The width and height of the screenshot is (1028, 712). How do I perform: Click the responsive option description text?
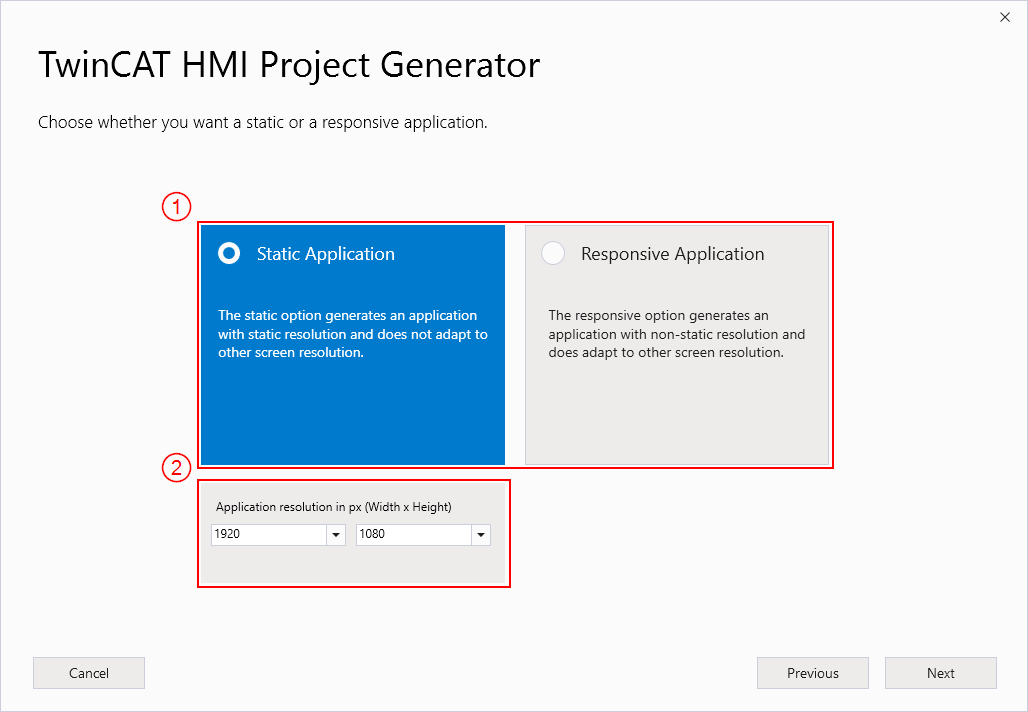[677, 334]
